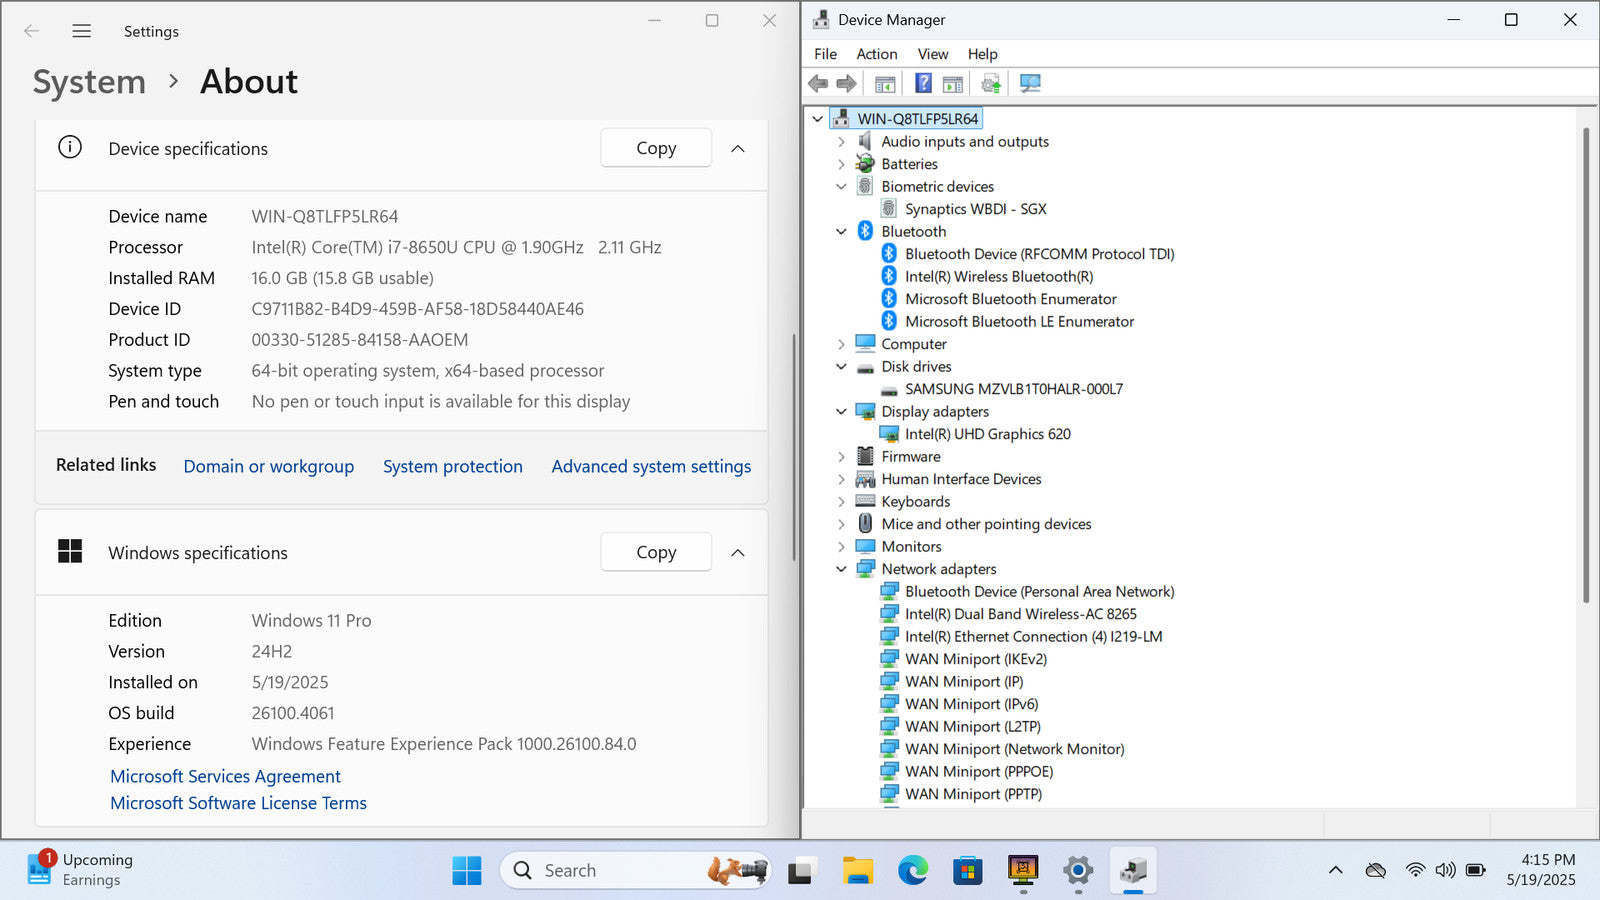Image resolution: width=1600 pixels, height=900 pixels.
Task: Click the Update device driver toolbar icon
Action: [x=991, y=84]
